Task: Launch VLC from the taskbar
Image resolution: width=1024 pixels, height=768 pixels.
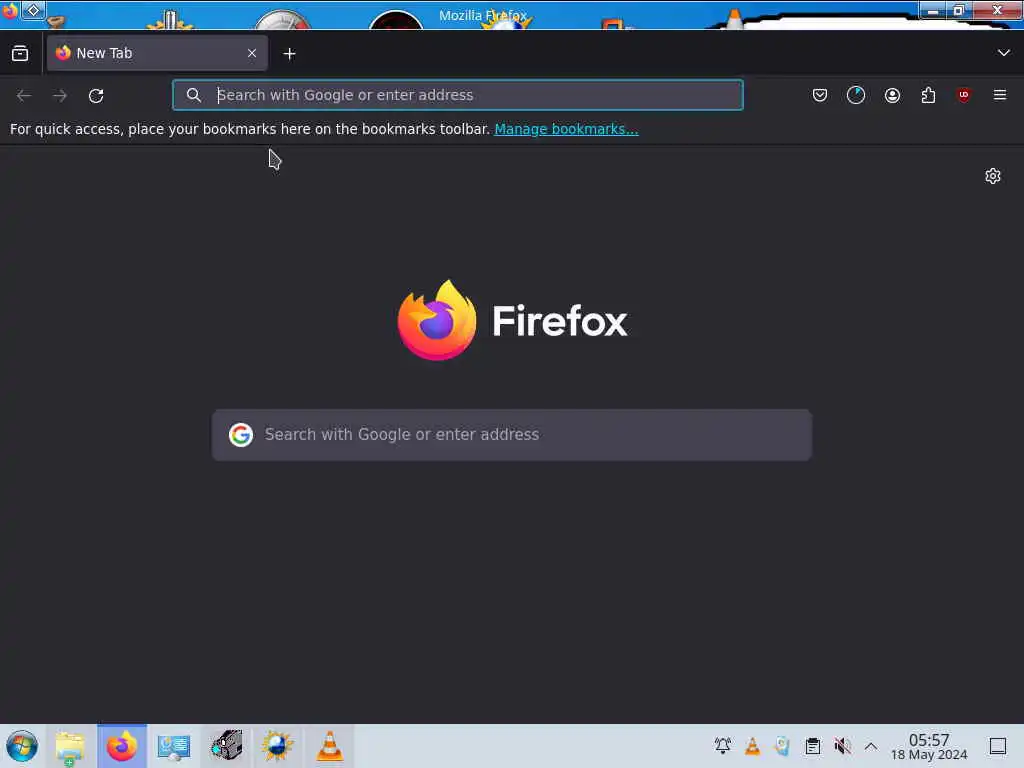Action: pyautogui.click(x=330, y=746)
